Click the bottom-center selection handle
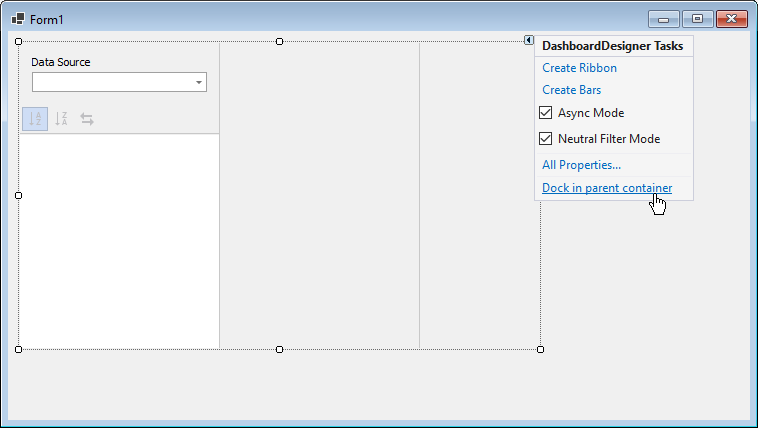Image resolution: width=758 pixels, height=428 pixels. 279,349
